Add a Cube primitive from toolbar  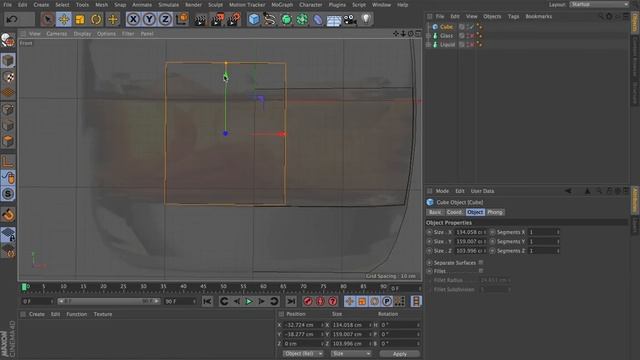pyautogui.click(x=253, y=19)
